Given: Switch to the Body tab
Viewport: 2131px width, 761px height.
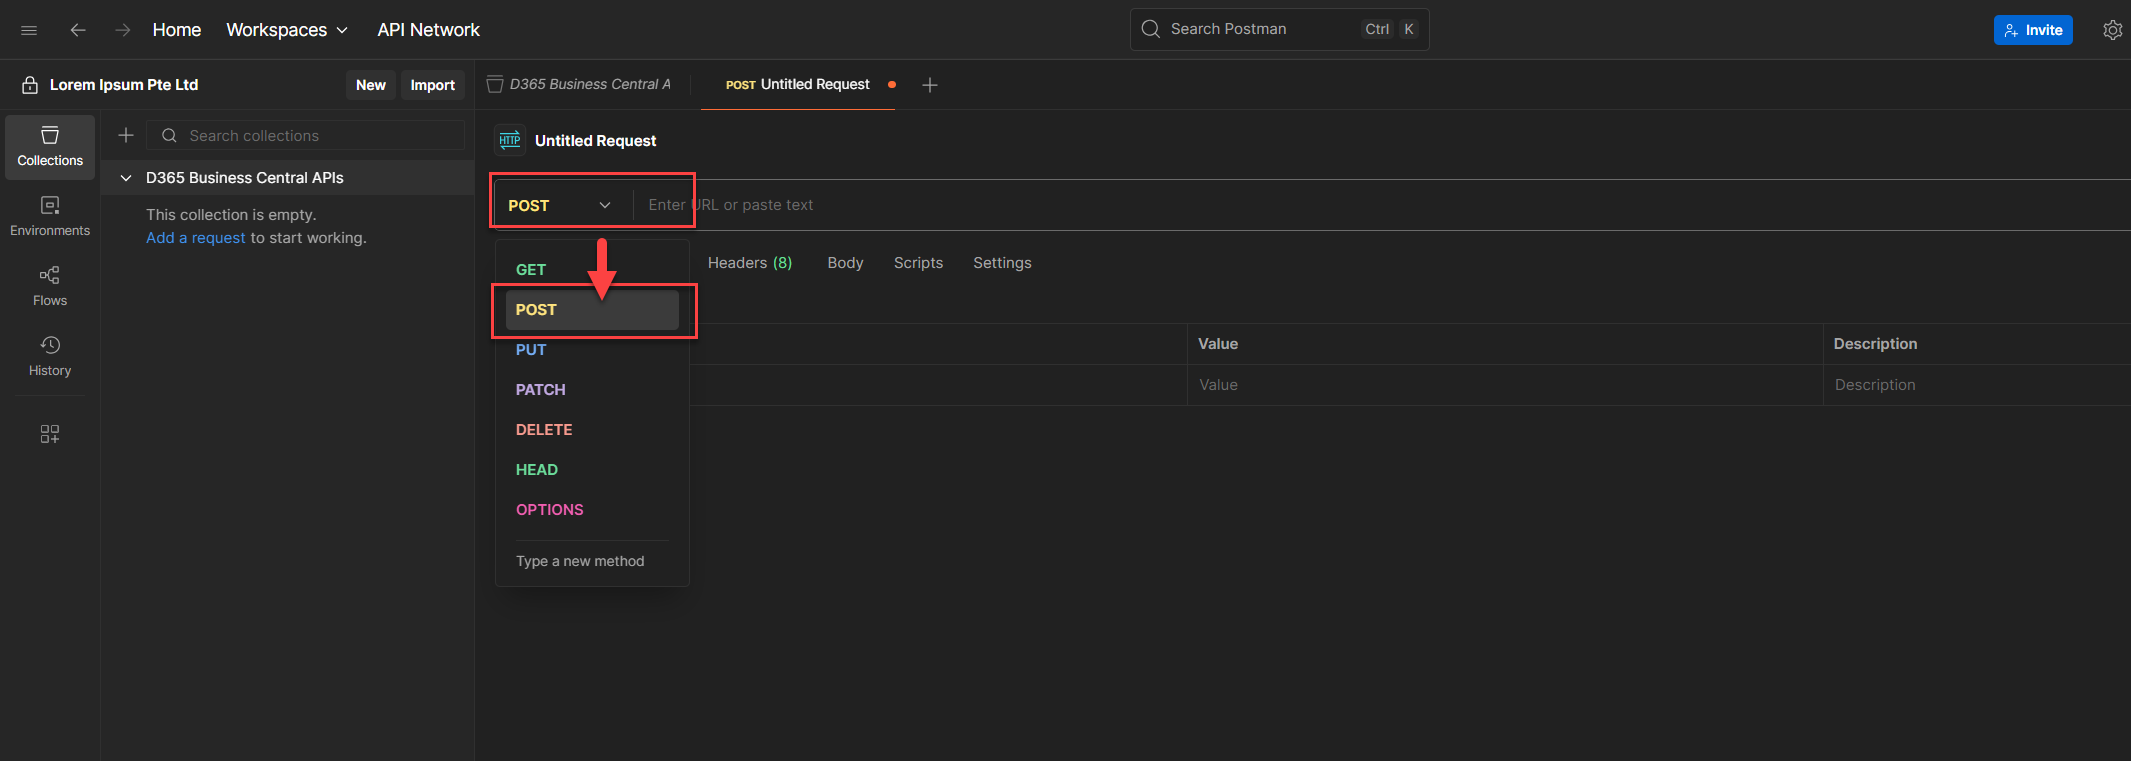Looking at the screenshot, I should 845,263.
